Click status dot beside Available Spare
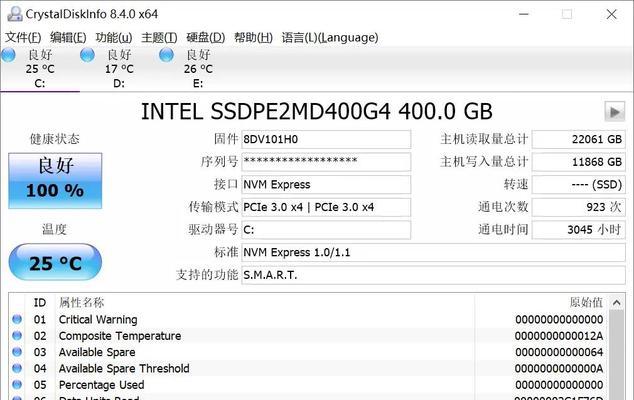This screenshot has width=634, height=400. point(17,352)
